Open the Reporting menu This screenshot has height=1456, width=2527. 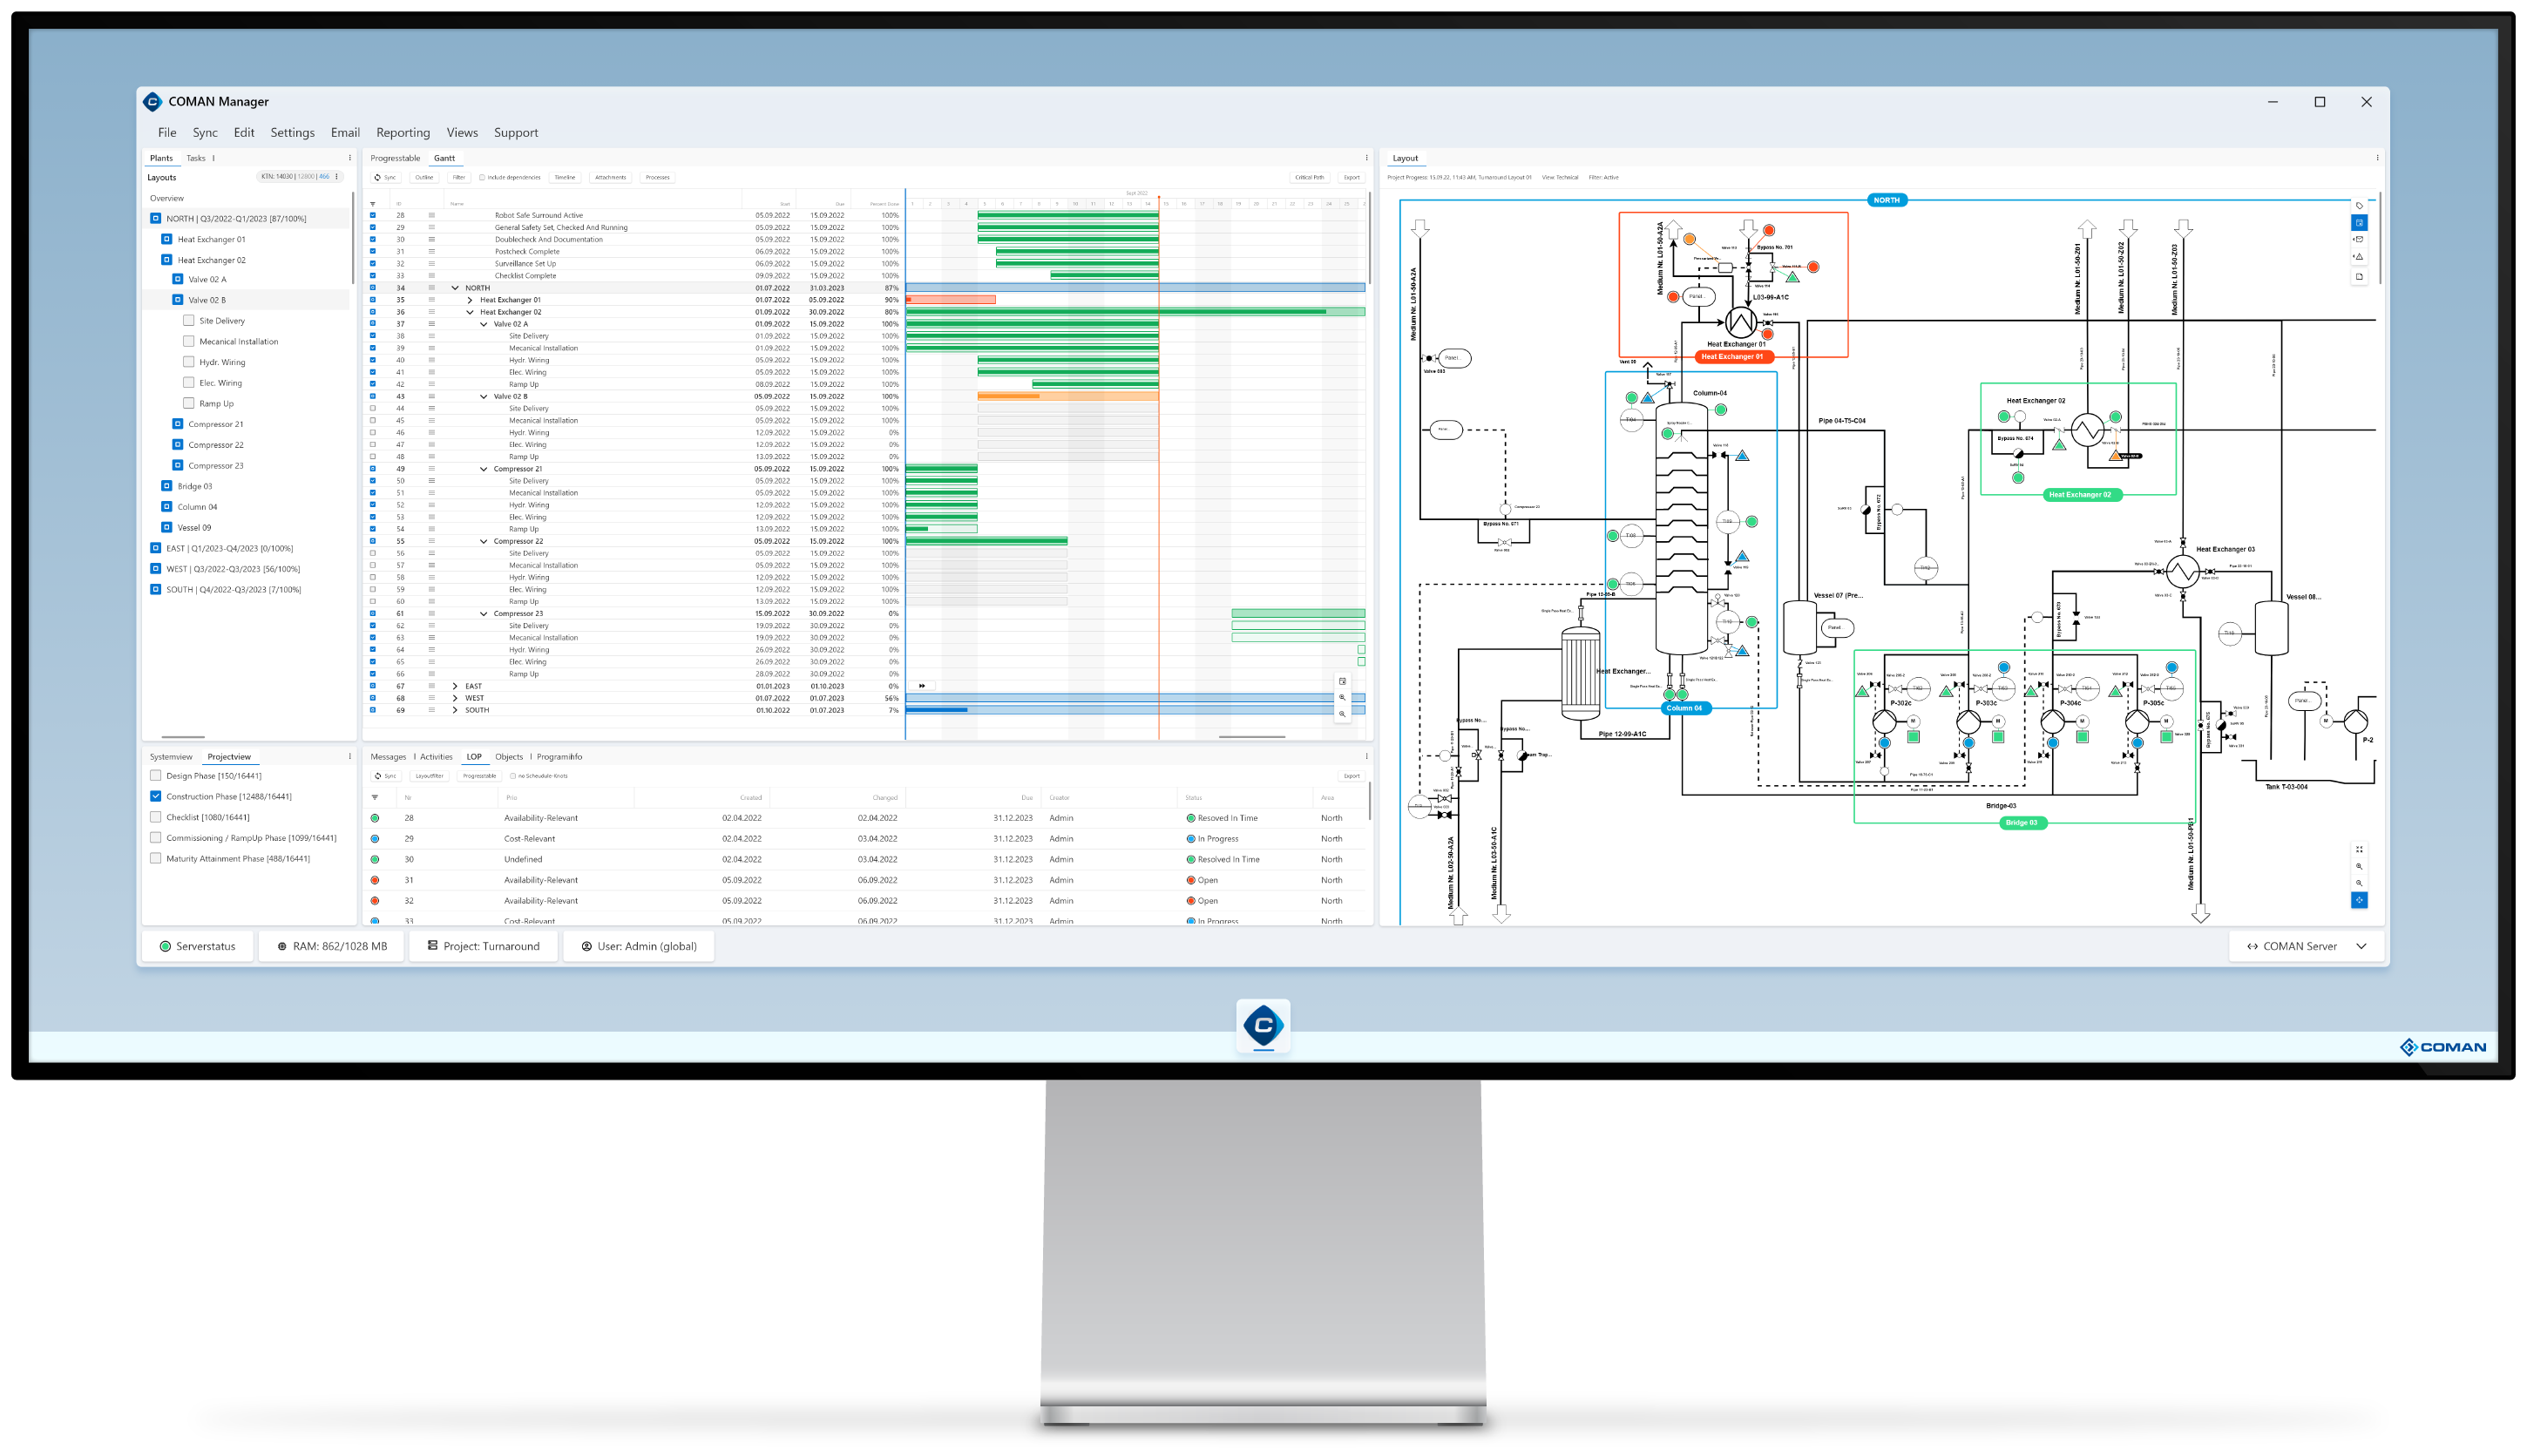(x=403, y=133)
